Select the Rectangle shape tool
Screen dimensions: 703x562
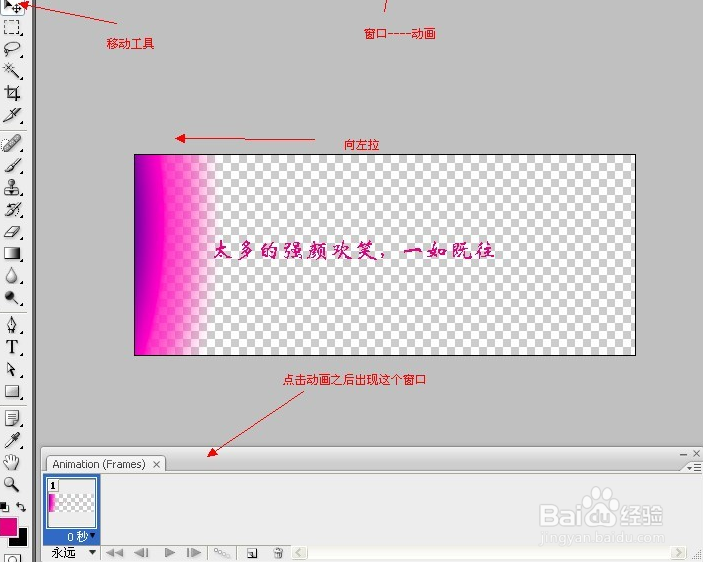coord(12,391)
